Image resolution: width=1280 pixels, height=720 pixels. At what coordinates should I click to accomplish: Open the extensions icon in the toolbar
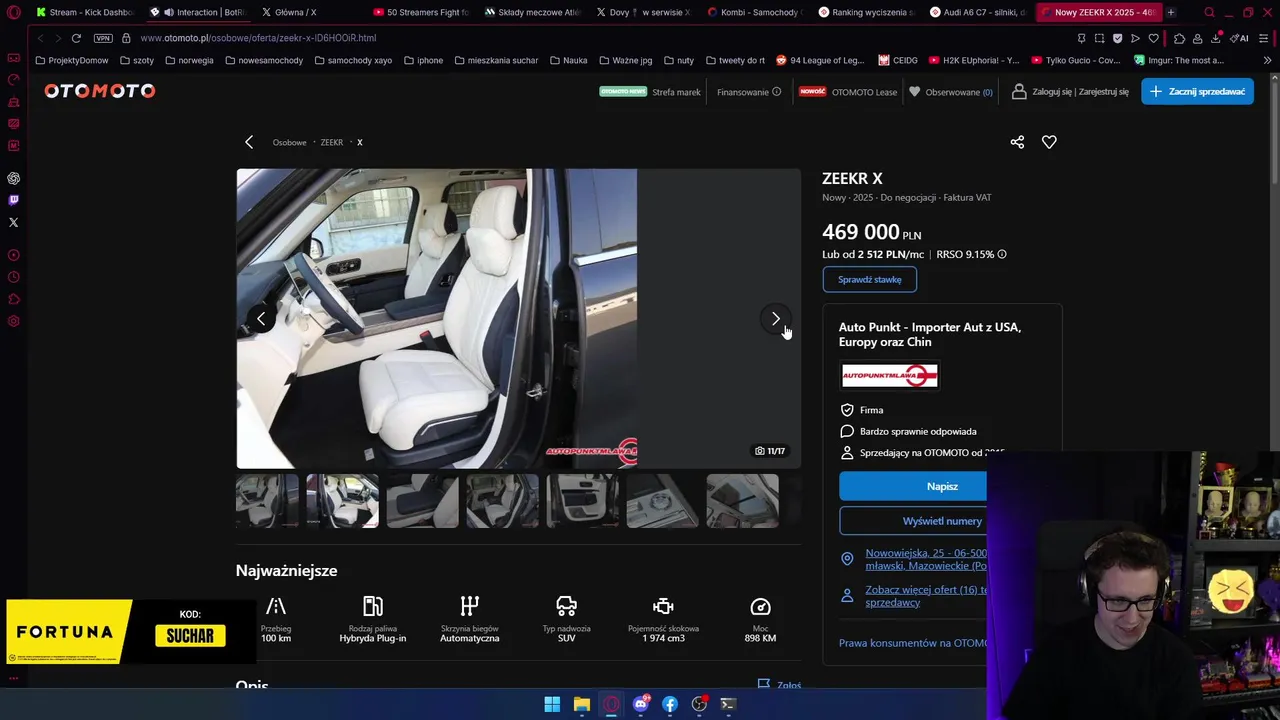[1179, 38]
